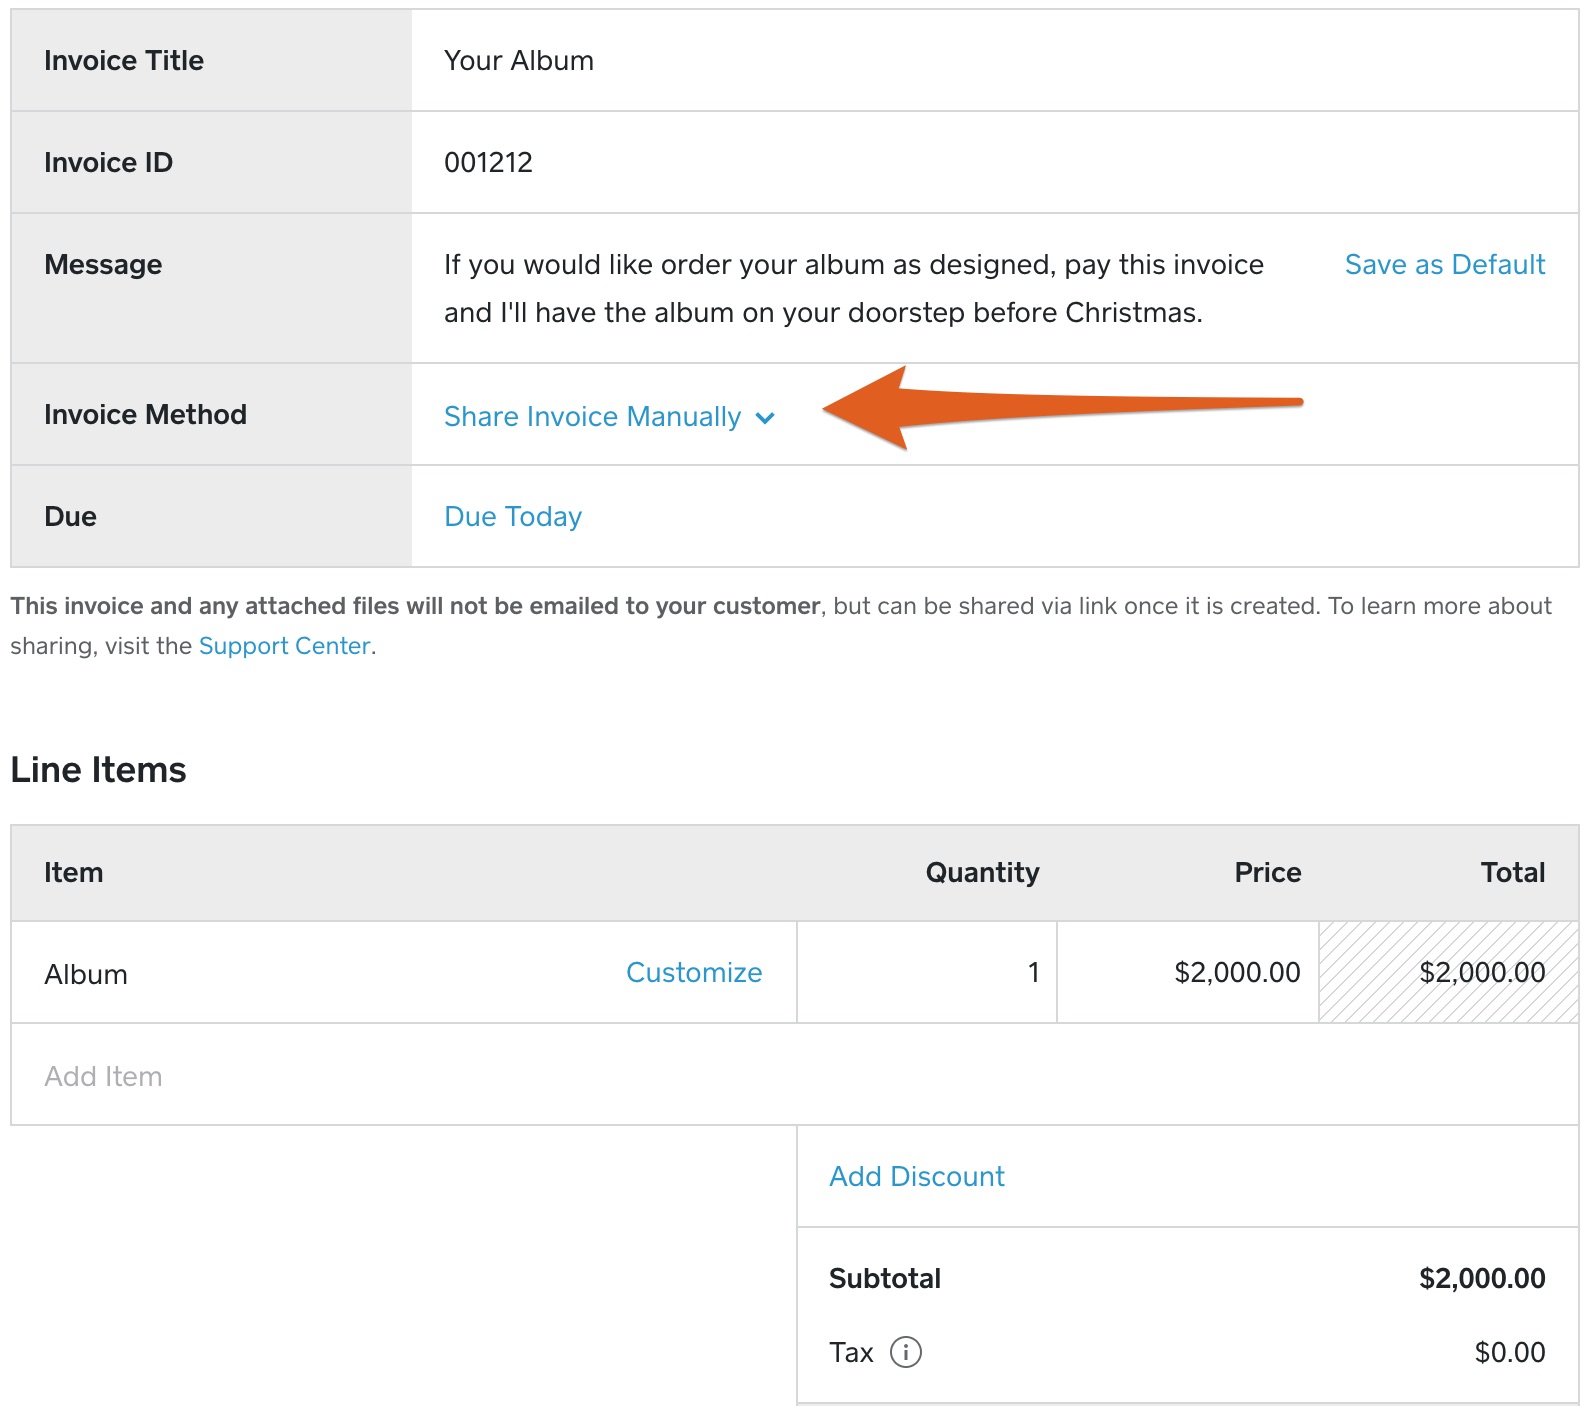Click the Message label
1596x1406 pixels.
(x=103, y=264)
